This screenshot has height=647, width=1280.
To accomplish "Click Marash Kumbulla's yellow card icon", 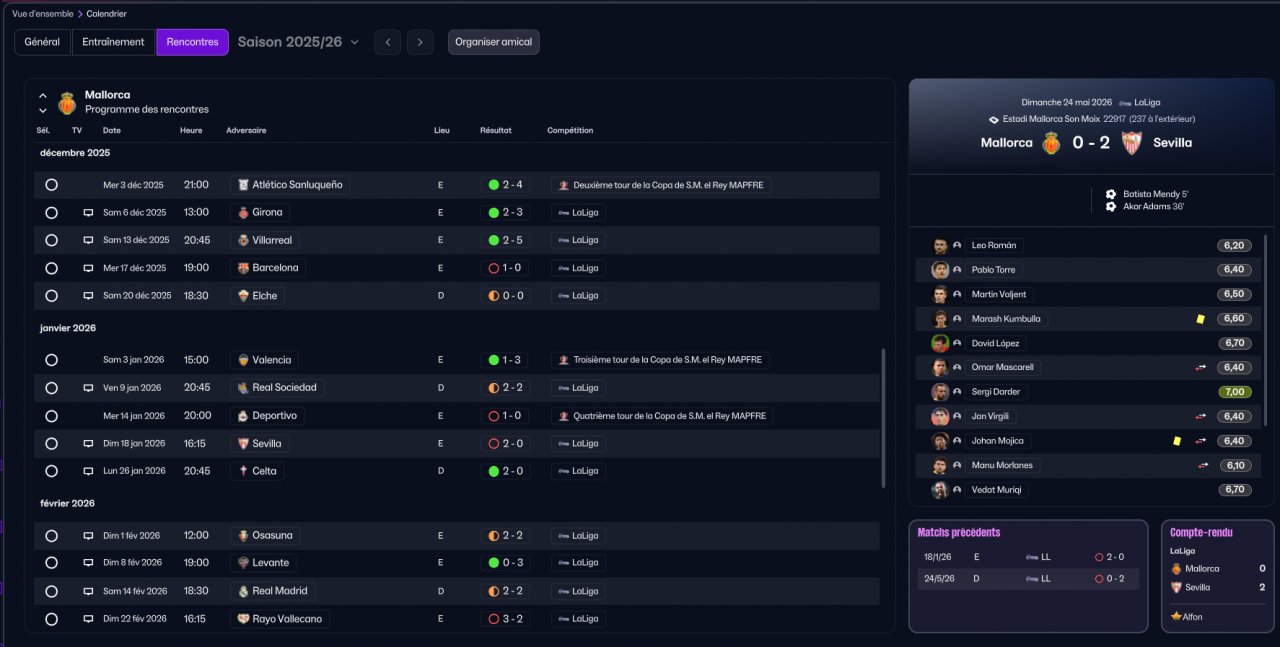I will (x=1200, y=319).
